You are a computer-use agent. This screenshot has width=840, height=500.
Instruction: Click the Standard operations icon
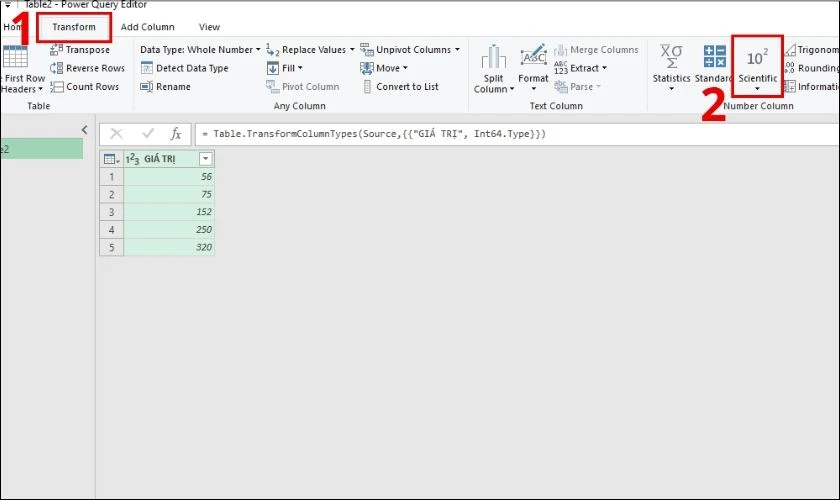(x=715, y=57)
